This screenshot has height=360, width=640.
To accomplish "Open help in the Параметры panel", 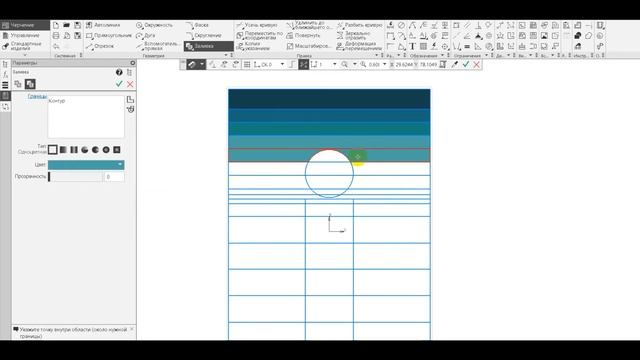I will click(119, 72).
